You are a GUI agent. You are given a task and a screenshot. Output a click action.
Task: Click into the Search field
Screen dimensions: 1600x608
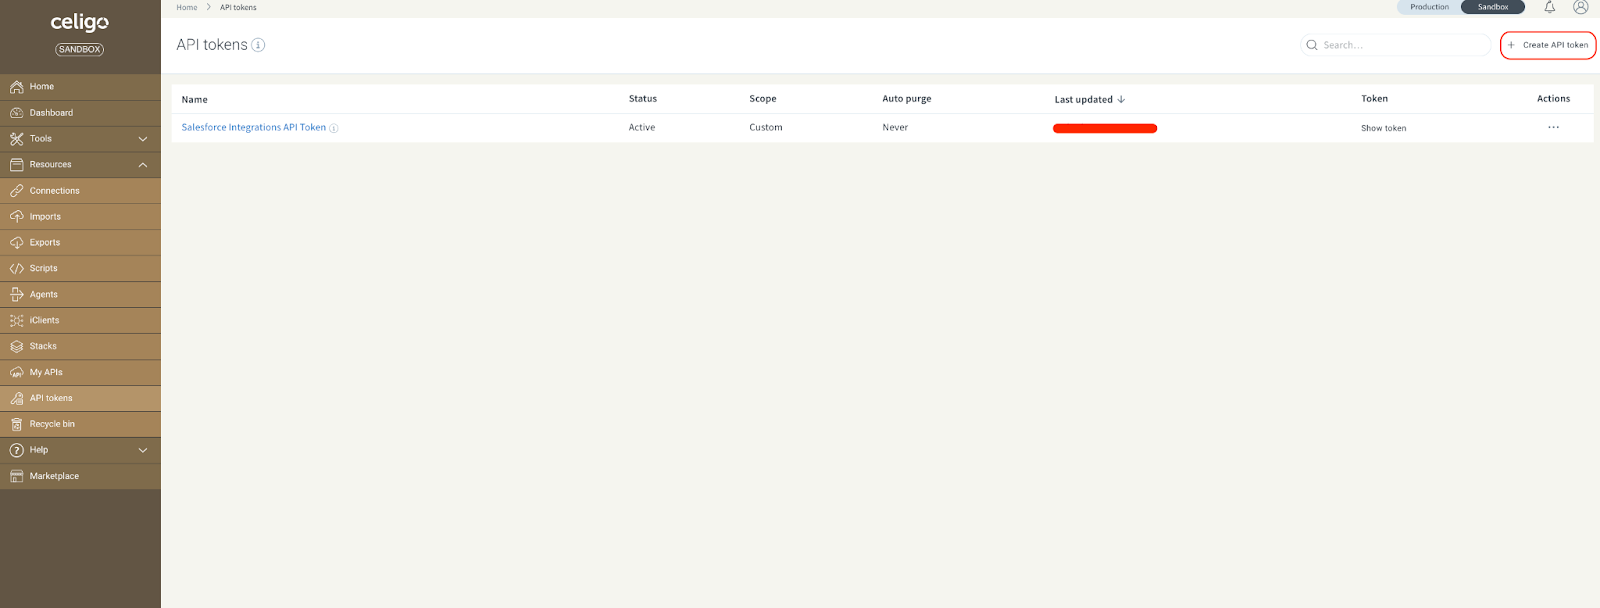coord(1395,45)
